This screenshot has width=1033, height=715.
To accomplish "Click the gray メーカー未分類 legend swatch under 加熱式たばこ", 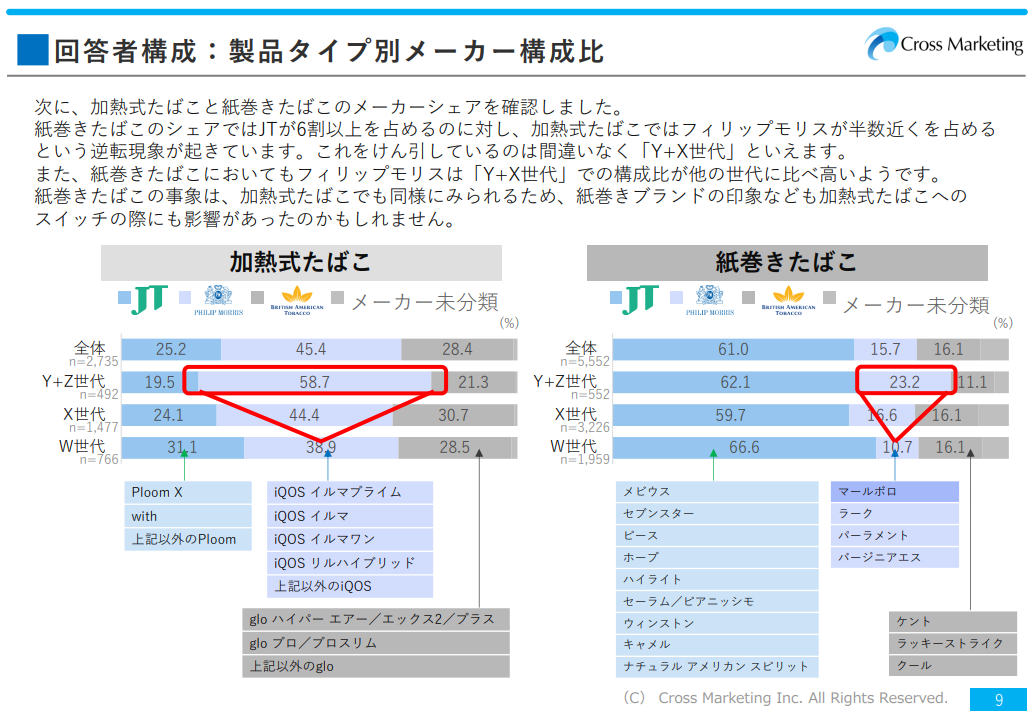I will (338, 298).
